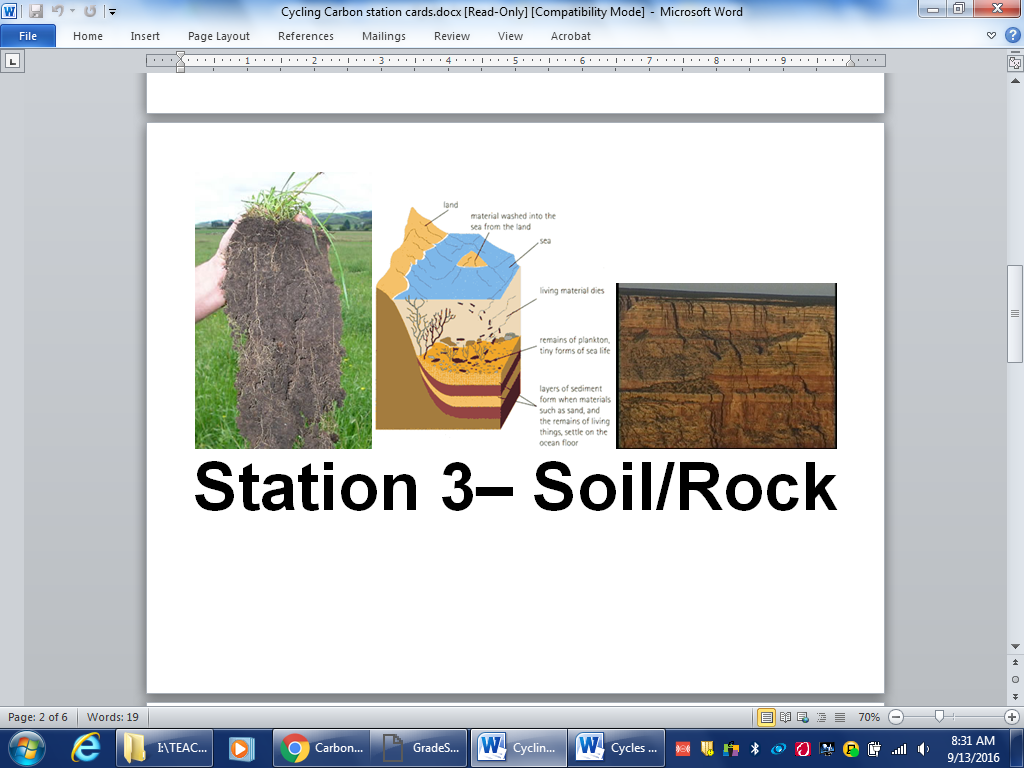This screenshot has height=768, width=1024.
Task: Open the Mailings tab
Action: [x=384, y=36]
